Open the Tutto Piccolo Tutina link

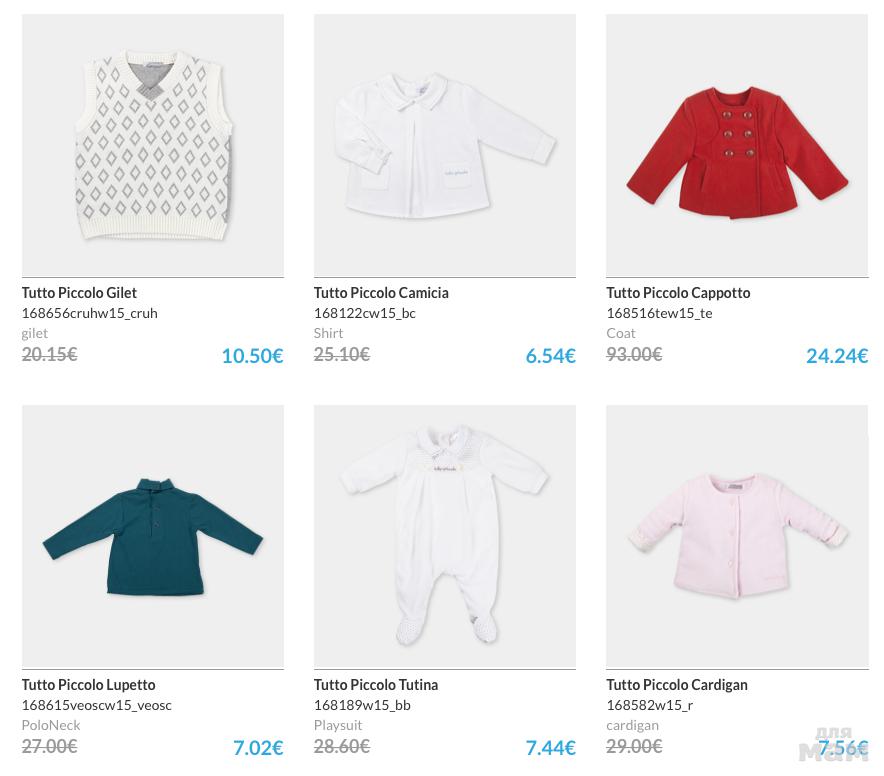[x=376, y=685]
